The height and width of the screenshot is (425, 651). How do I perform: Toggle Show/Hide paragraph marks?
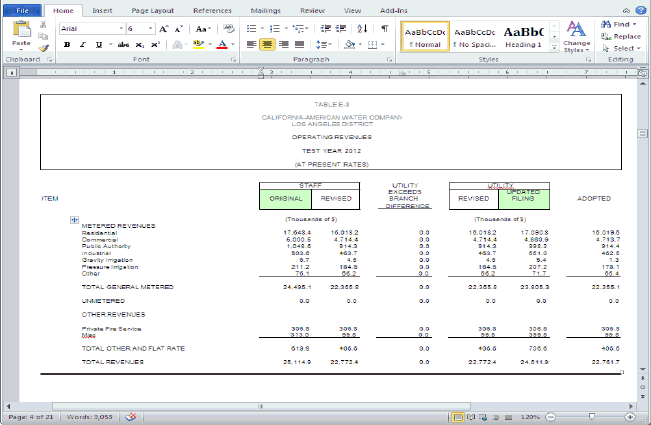[x=384, y=29]
